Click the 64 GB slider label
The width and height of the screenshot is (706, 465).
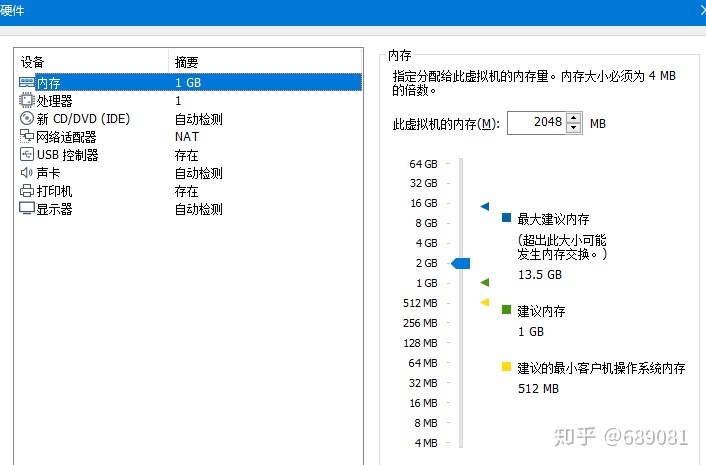pyautogui.click(x=423, y=164)
